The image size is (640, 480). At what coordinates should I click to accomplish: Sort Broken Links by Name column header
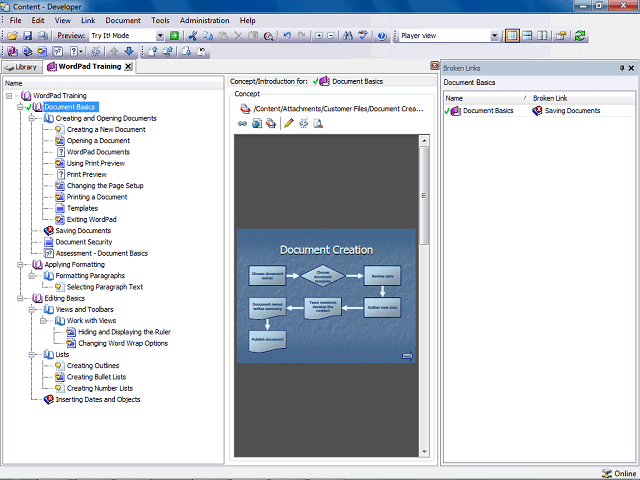487,98
